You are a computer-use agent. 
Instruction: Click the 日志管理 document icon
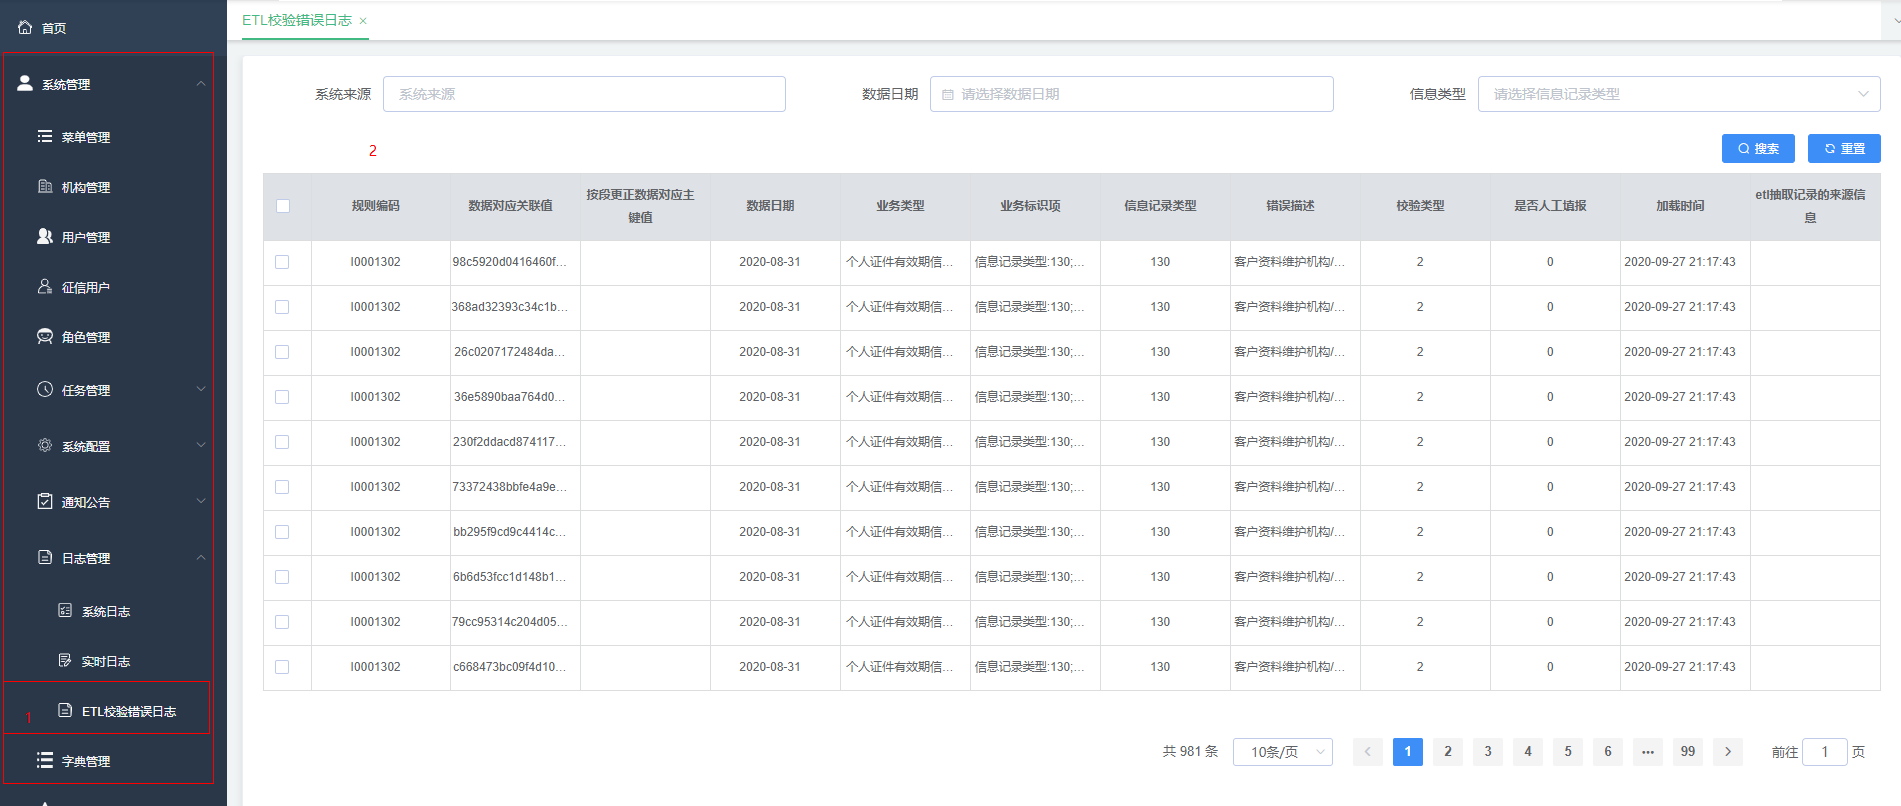pyautogui.click(x=45, y=557)
